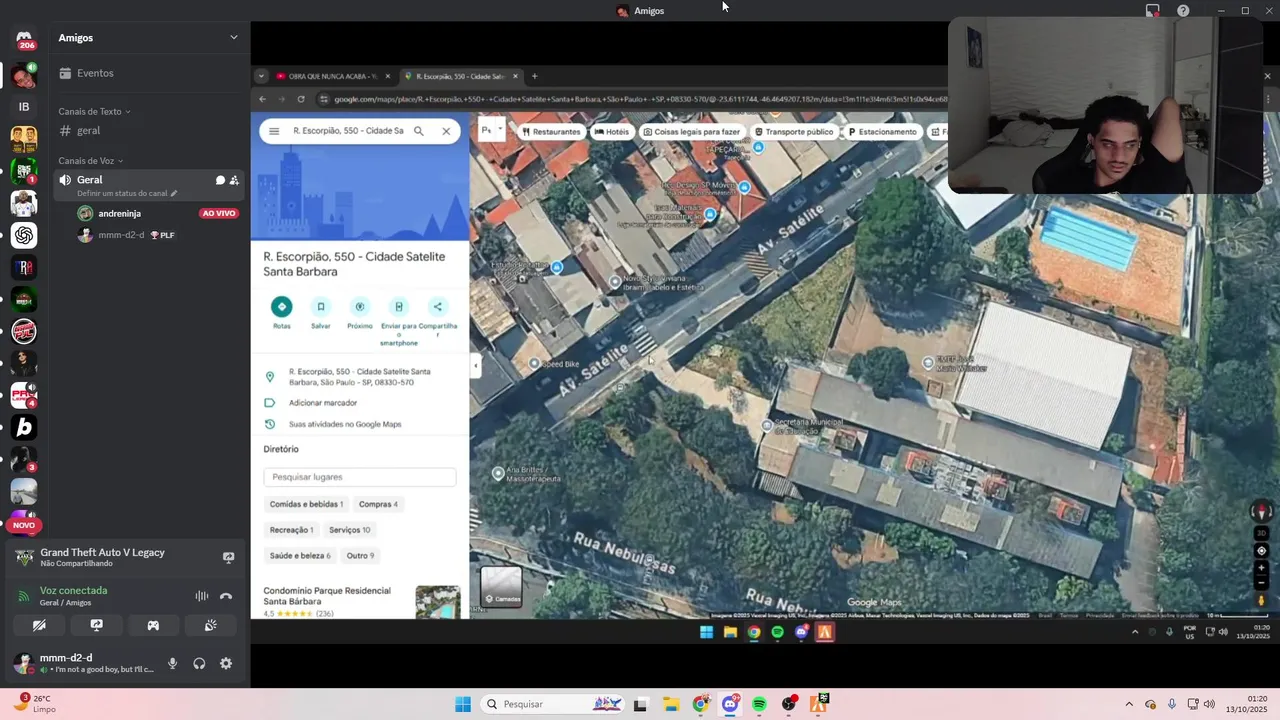Mute the microphone
This screenshot has width=1280, height=720.
[172, 663]
